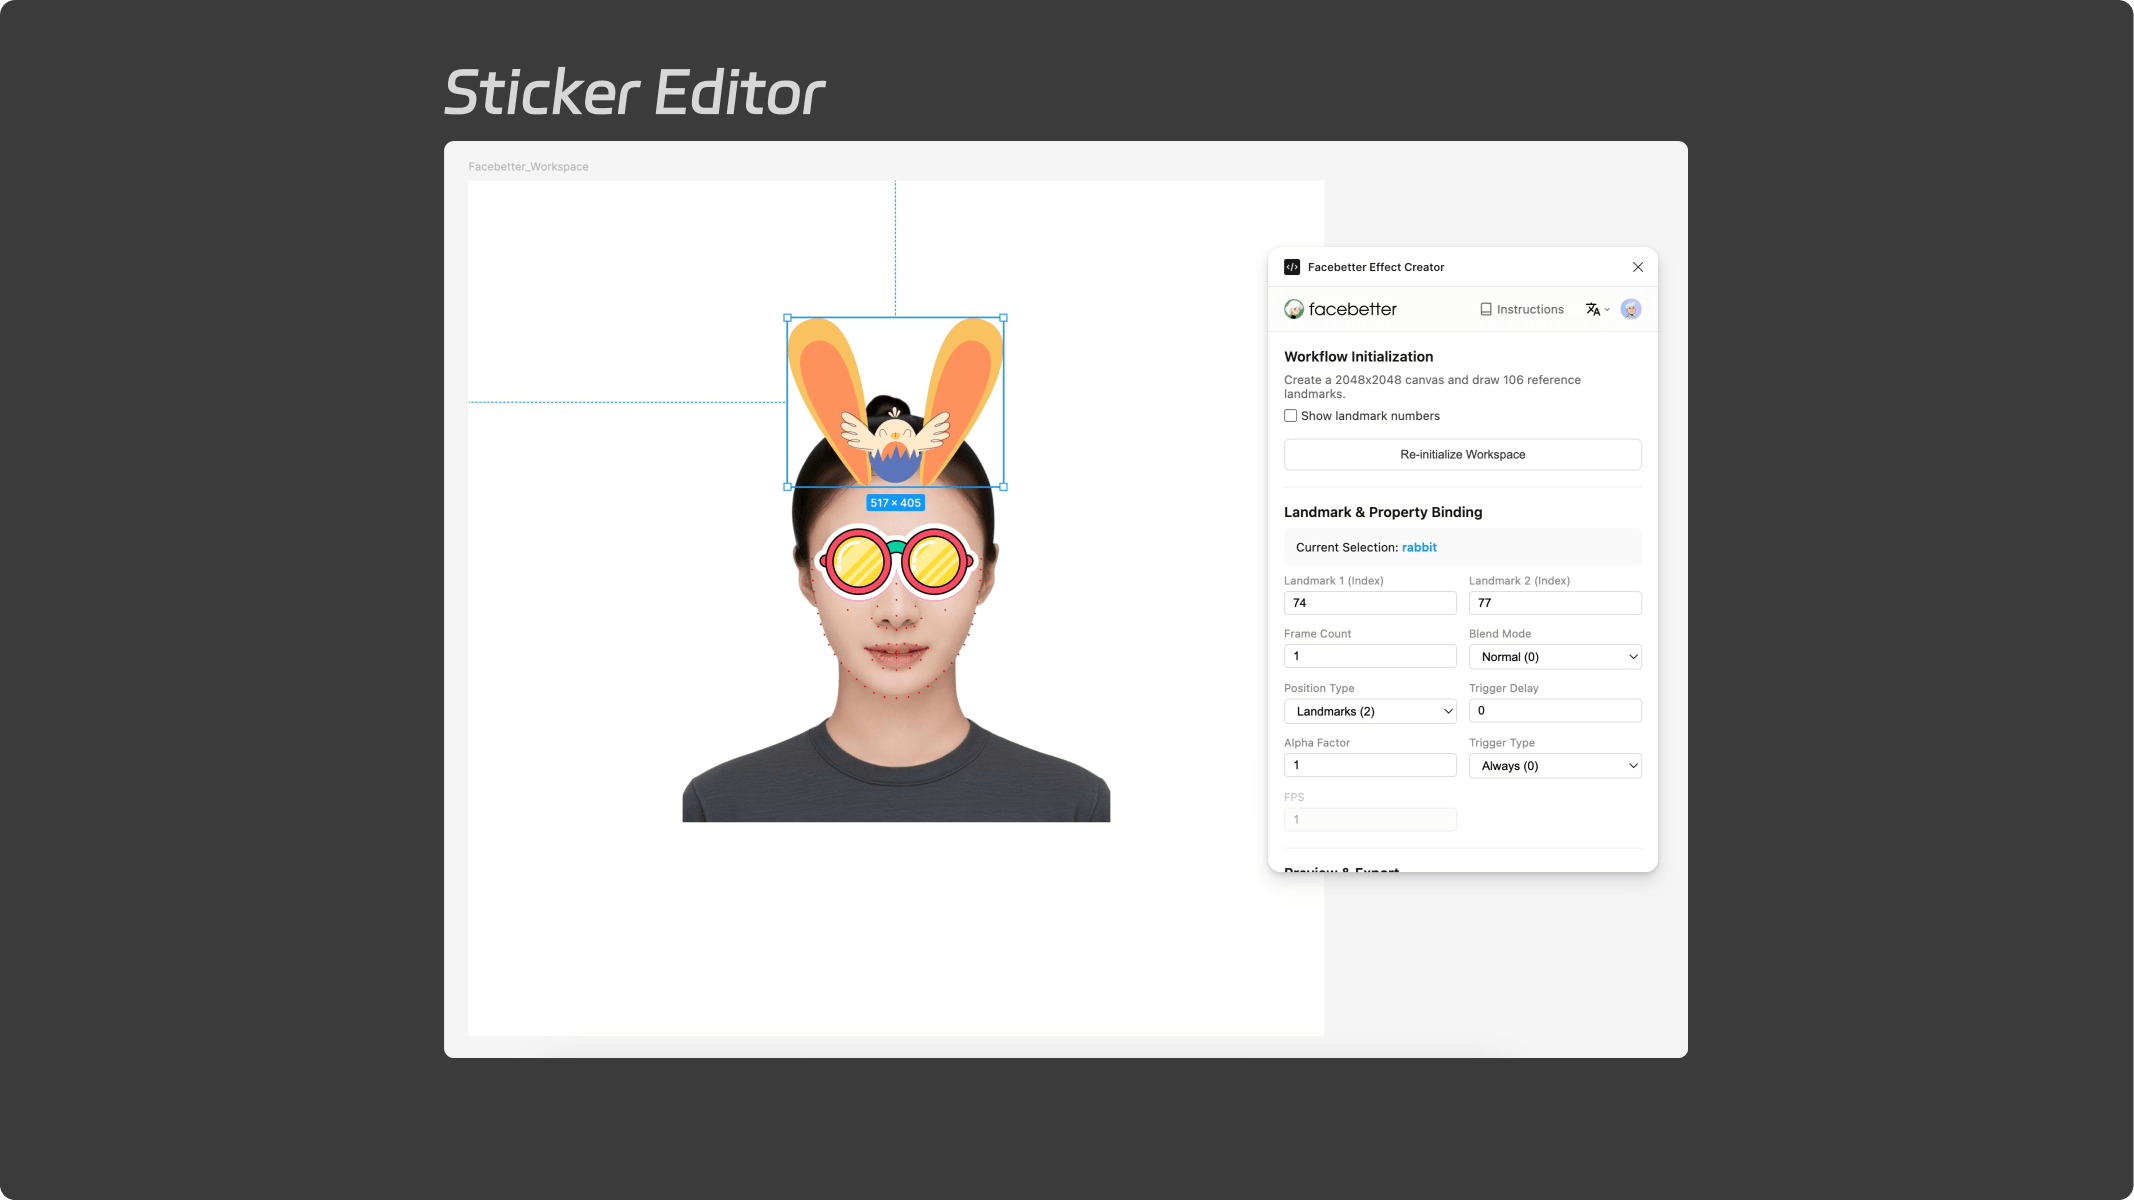Change the Trigger Type dropdown
2134x1200 pixels.
click(x=1554, y=765)
